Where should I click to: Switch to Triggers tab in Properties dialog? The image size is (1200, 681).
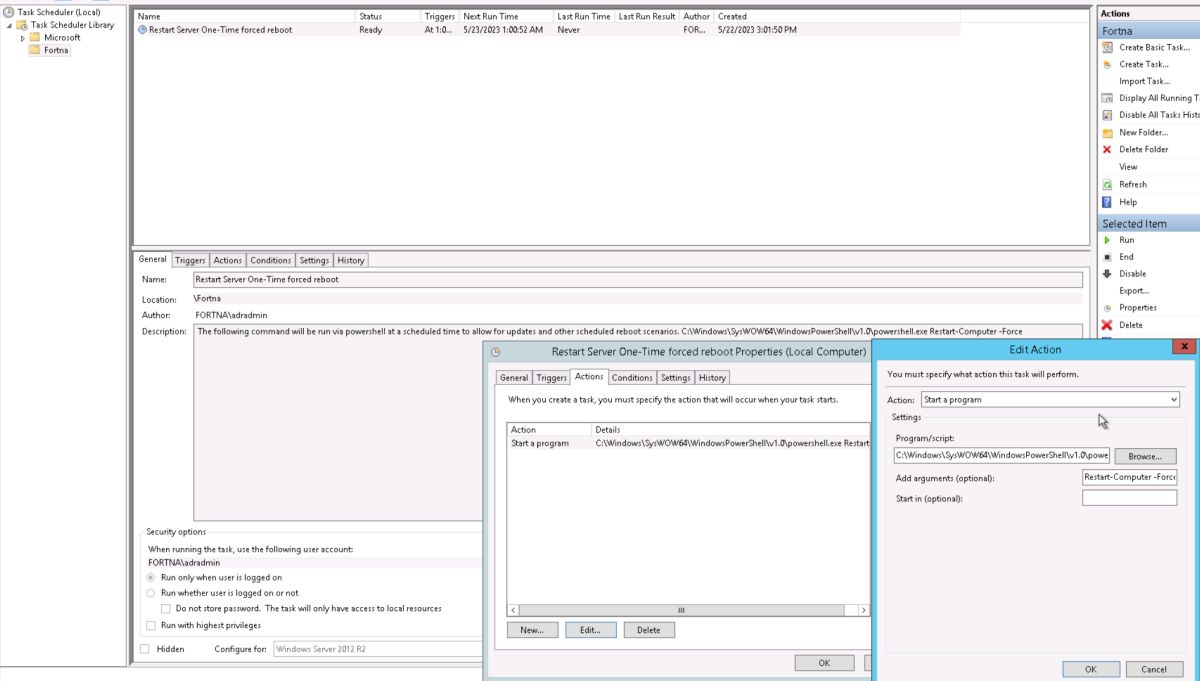tap(551, 378)
